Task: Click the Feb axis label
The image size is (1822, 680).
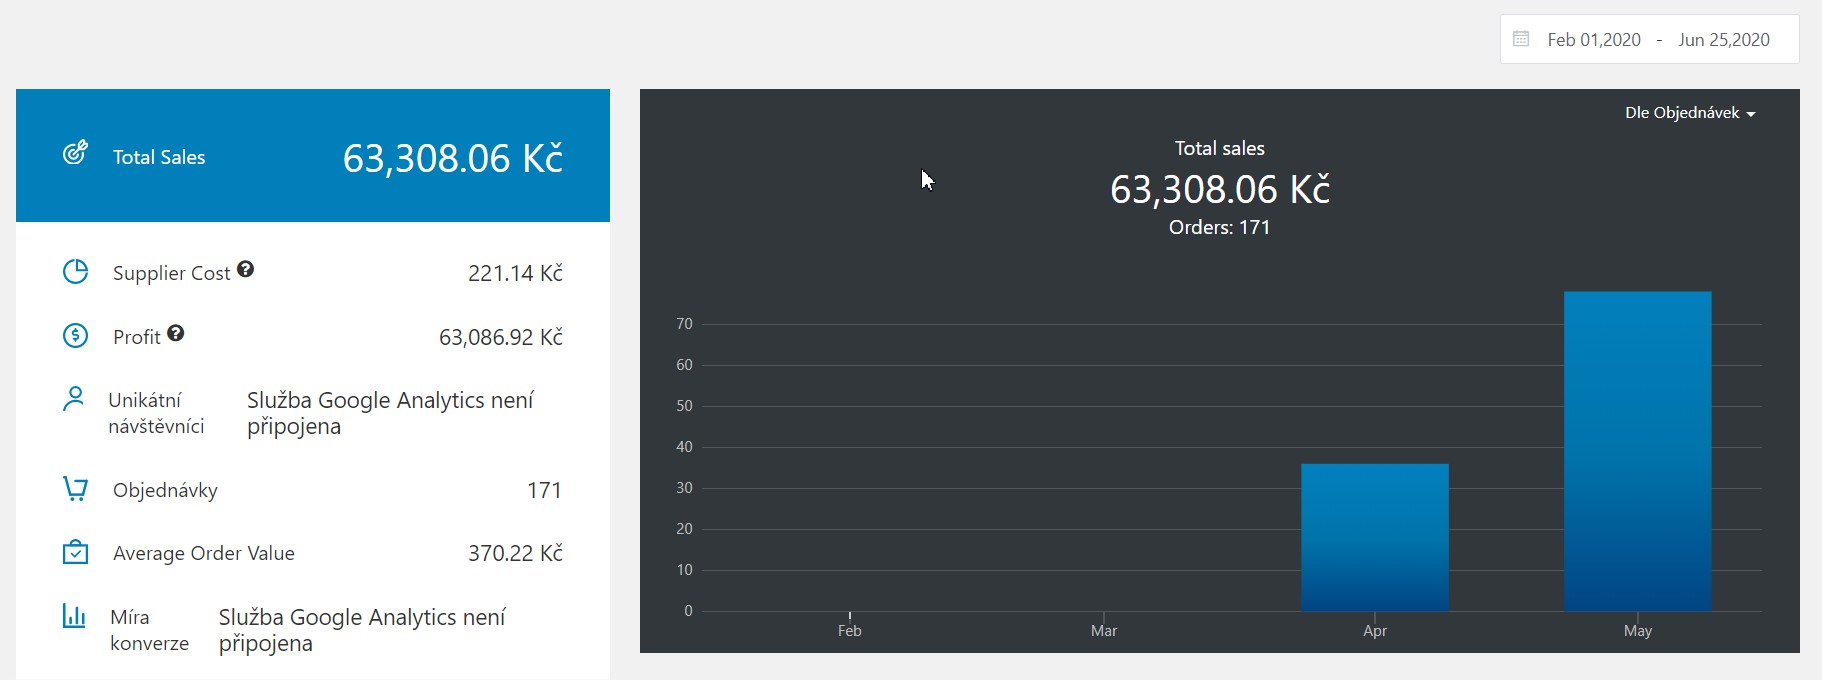Action: tap(850, 631)
